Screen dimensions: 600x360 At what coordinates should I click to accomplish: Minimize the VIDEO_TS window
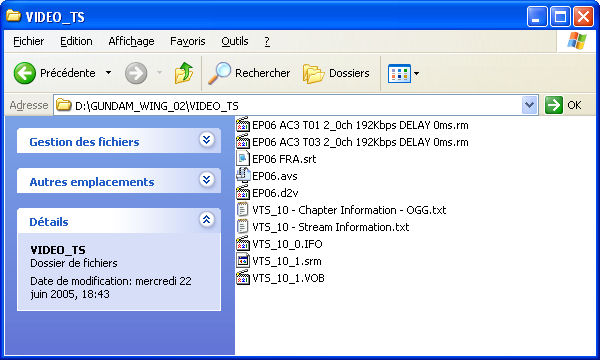(537, 17)
